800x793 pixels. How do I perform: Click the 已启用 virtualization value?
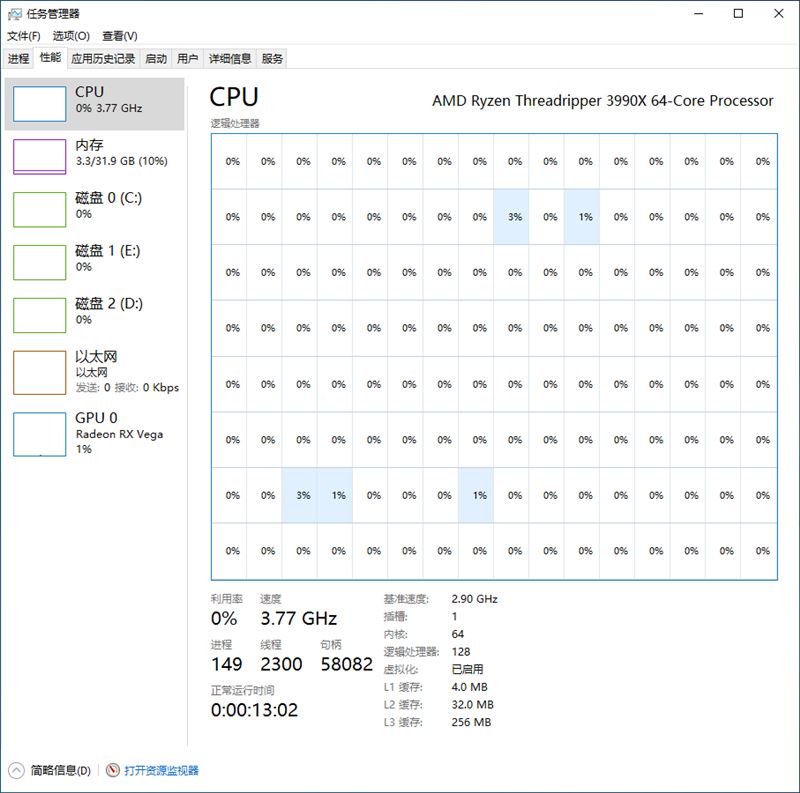point(467,669)
